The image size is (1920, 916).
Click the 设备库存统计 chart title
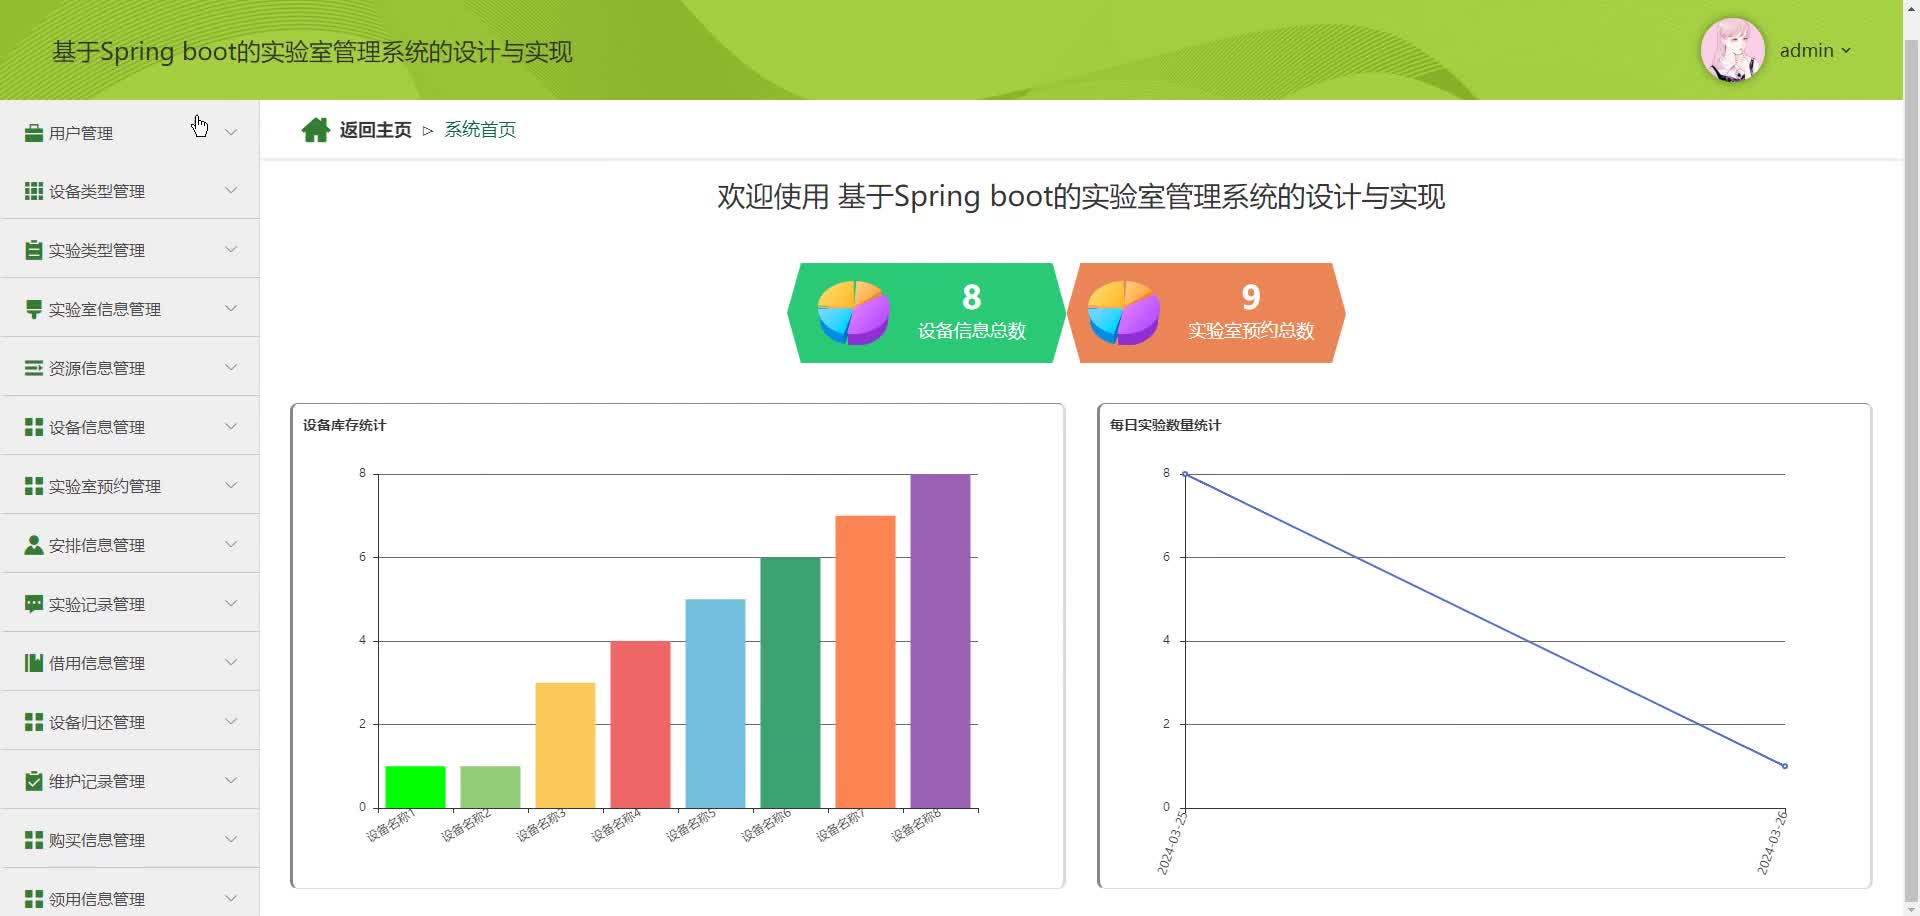[344, 425]
